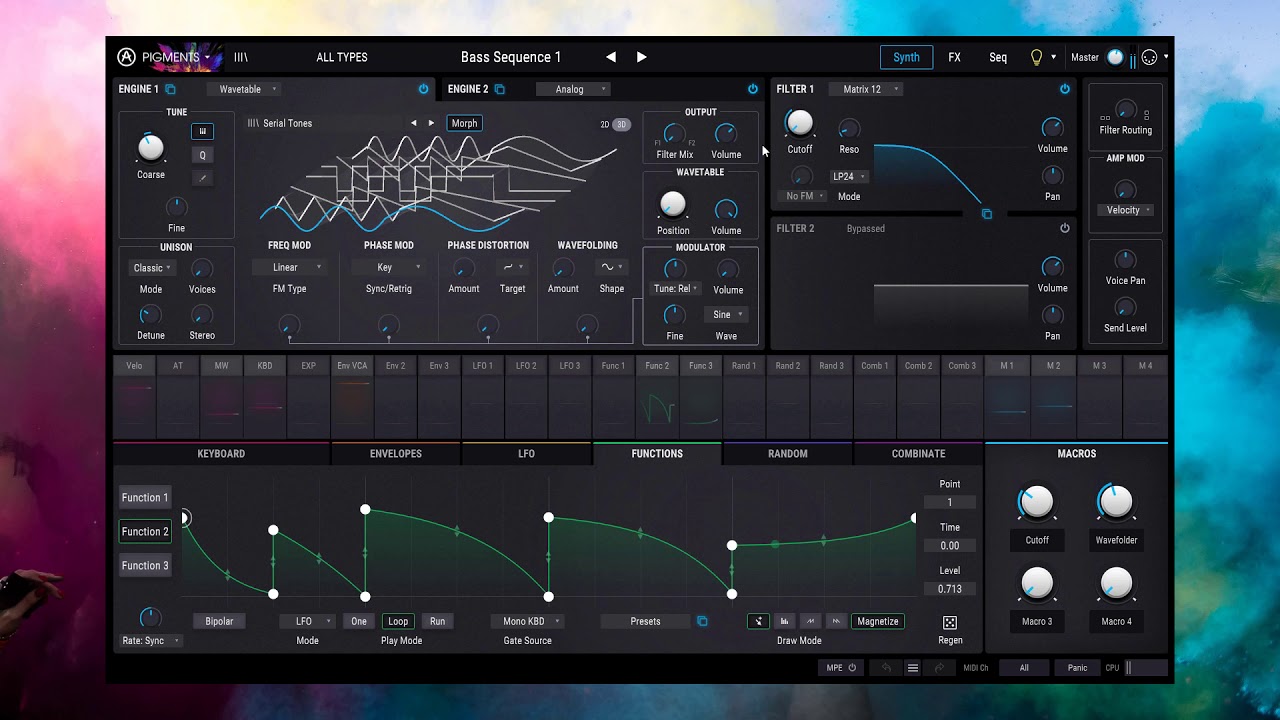The height and width of the screenshot is (720, 1280).
Task: Toggle Filter 1 power button
Action: coord(1065,89)
